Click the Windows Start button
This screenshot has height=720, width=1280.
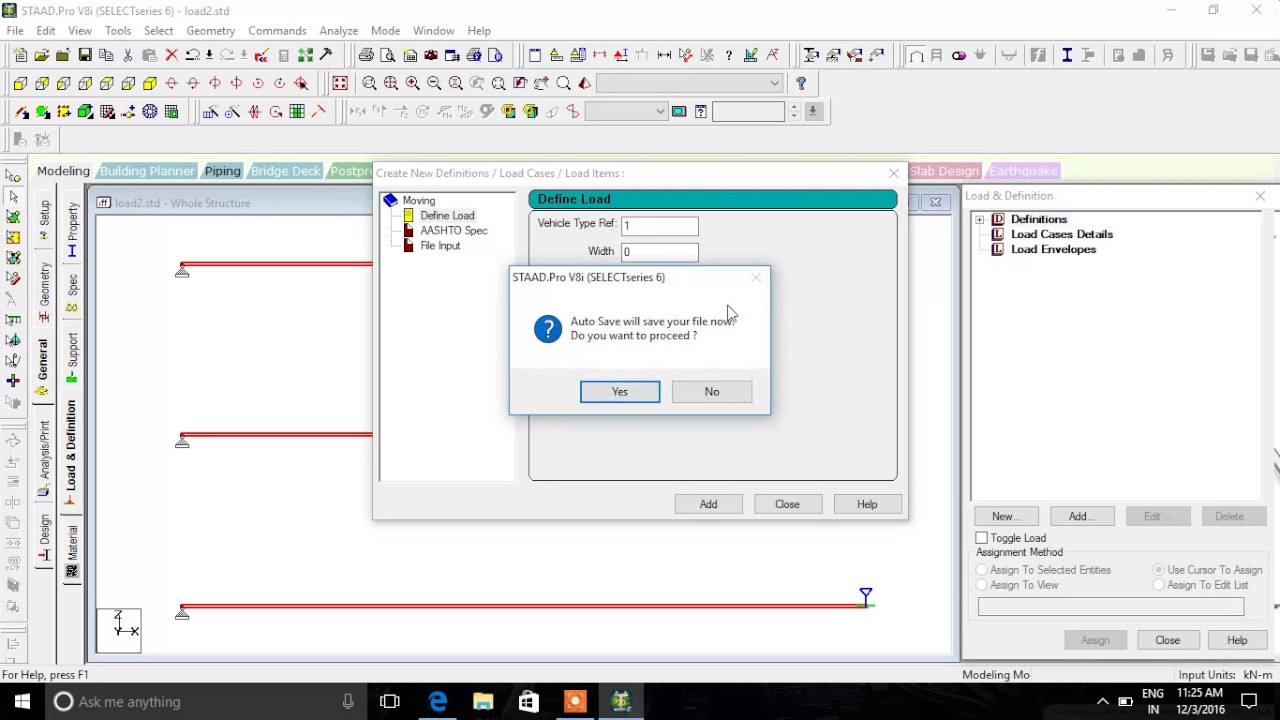pyautogui.click(x=22, y=701)
